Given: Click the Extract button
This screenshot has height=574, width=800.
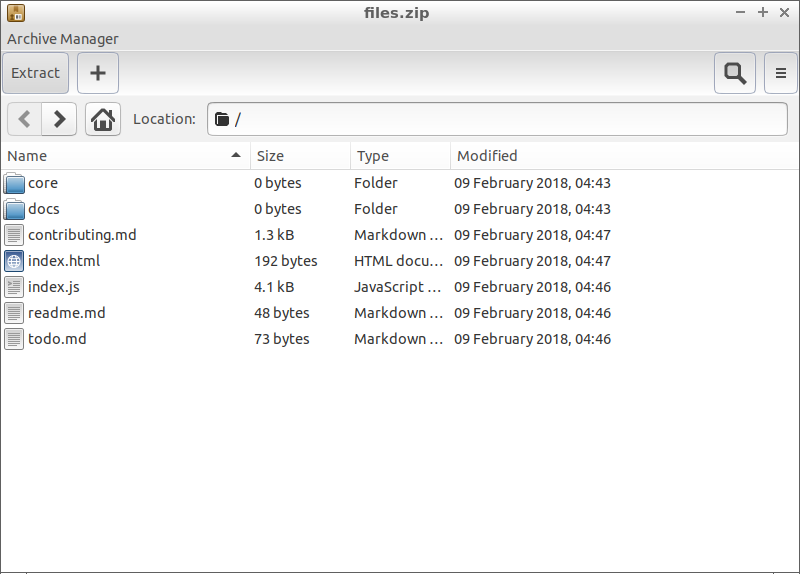Looking at the screenshot, I should [36, 73].
